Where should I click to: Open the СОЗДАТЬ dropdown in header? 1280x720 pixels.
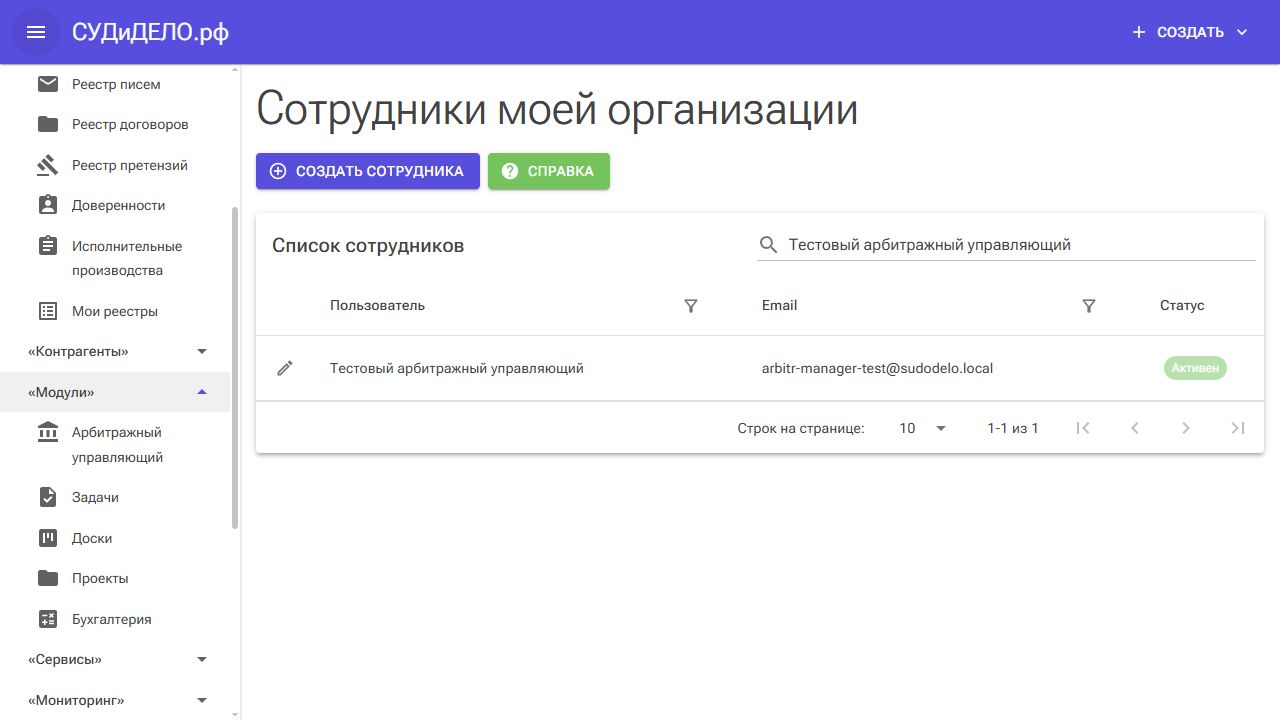(1190, 32)
